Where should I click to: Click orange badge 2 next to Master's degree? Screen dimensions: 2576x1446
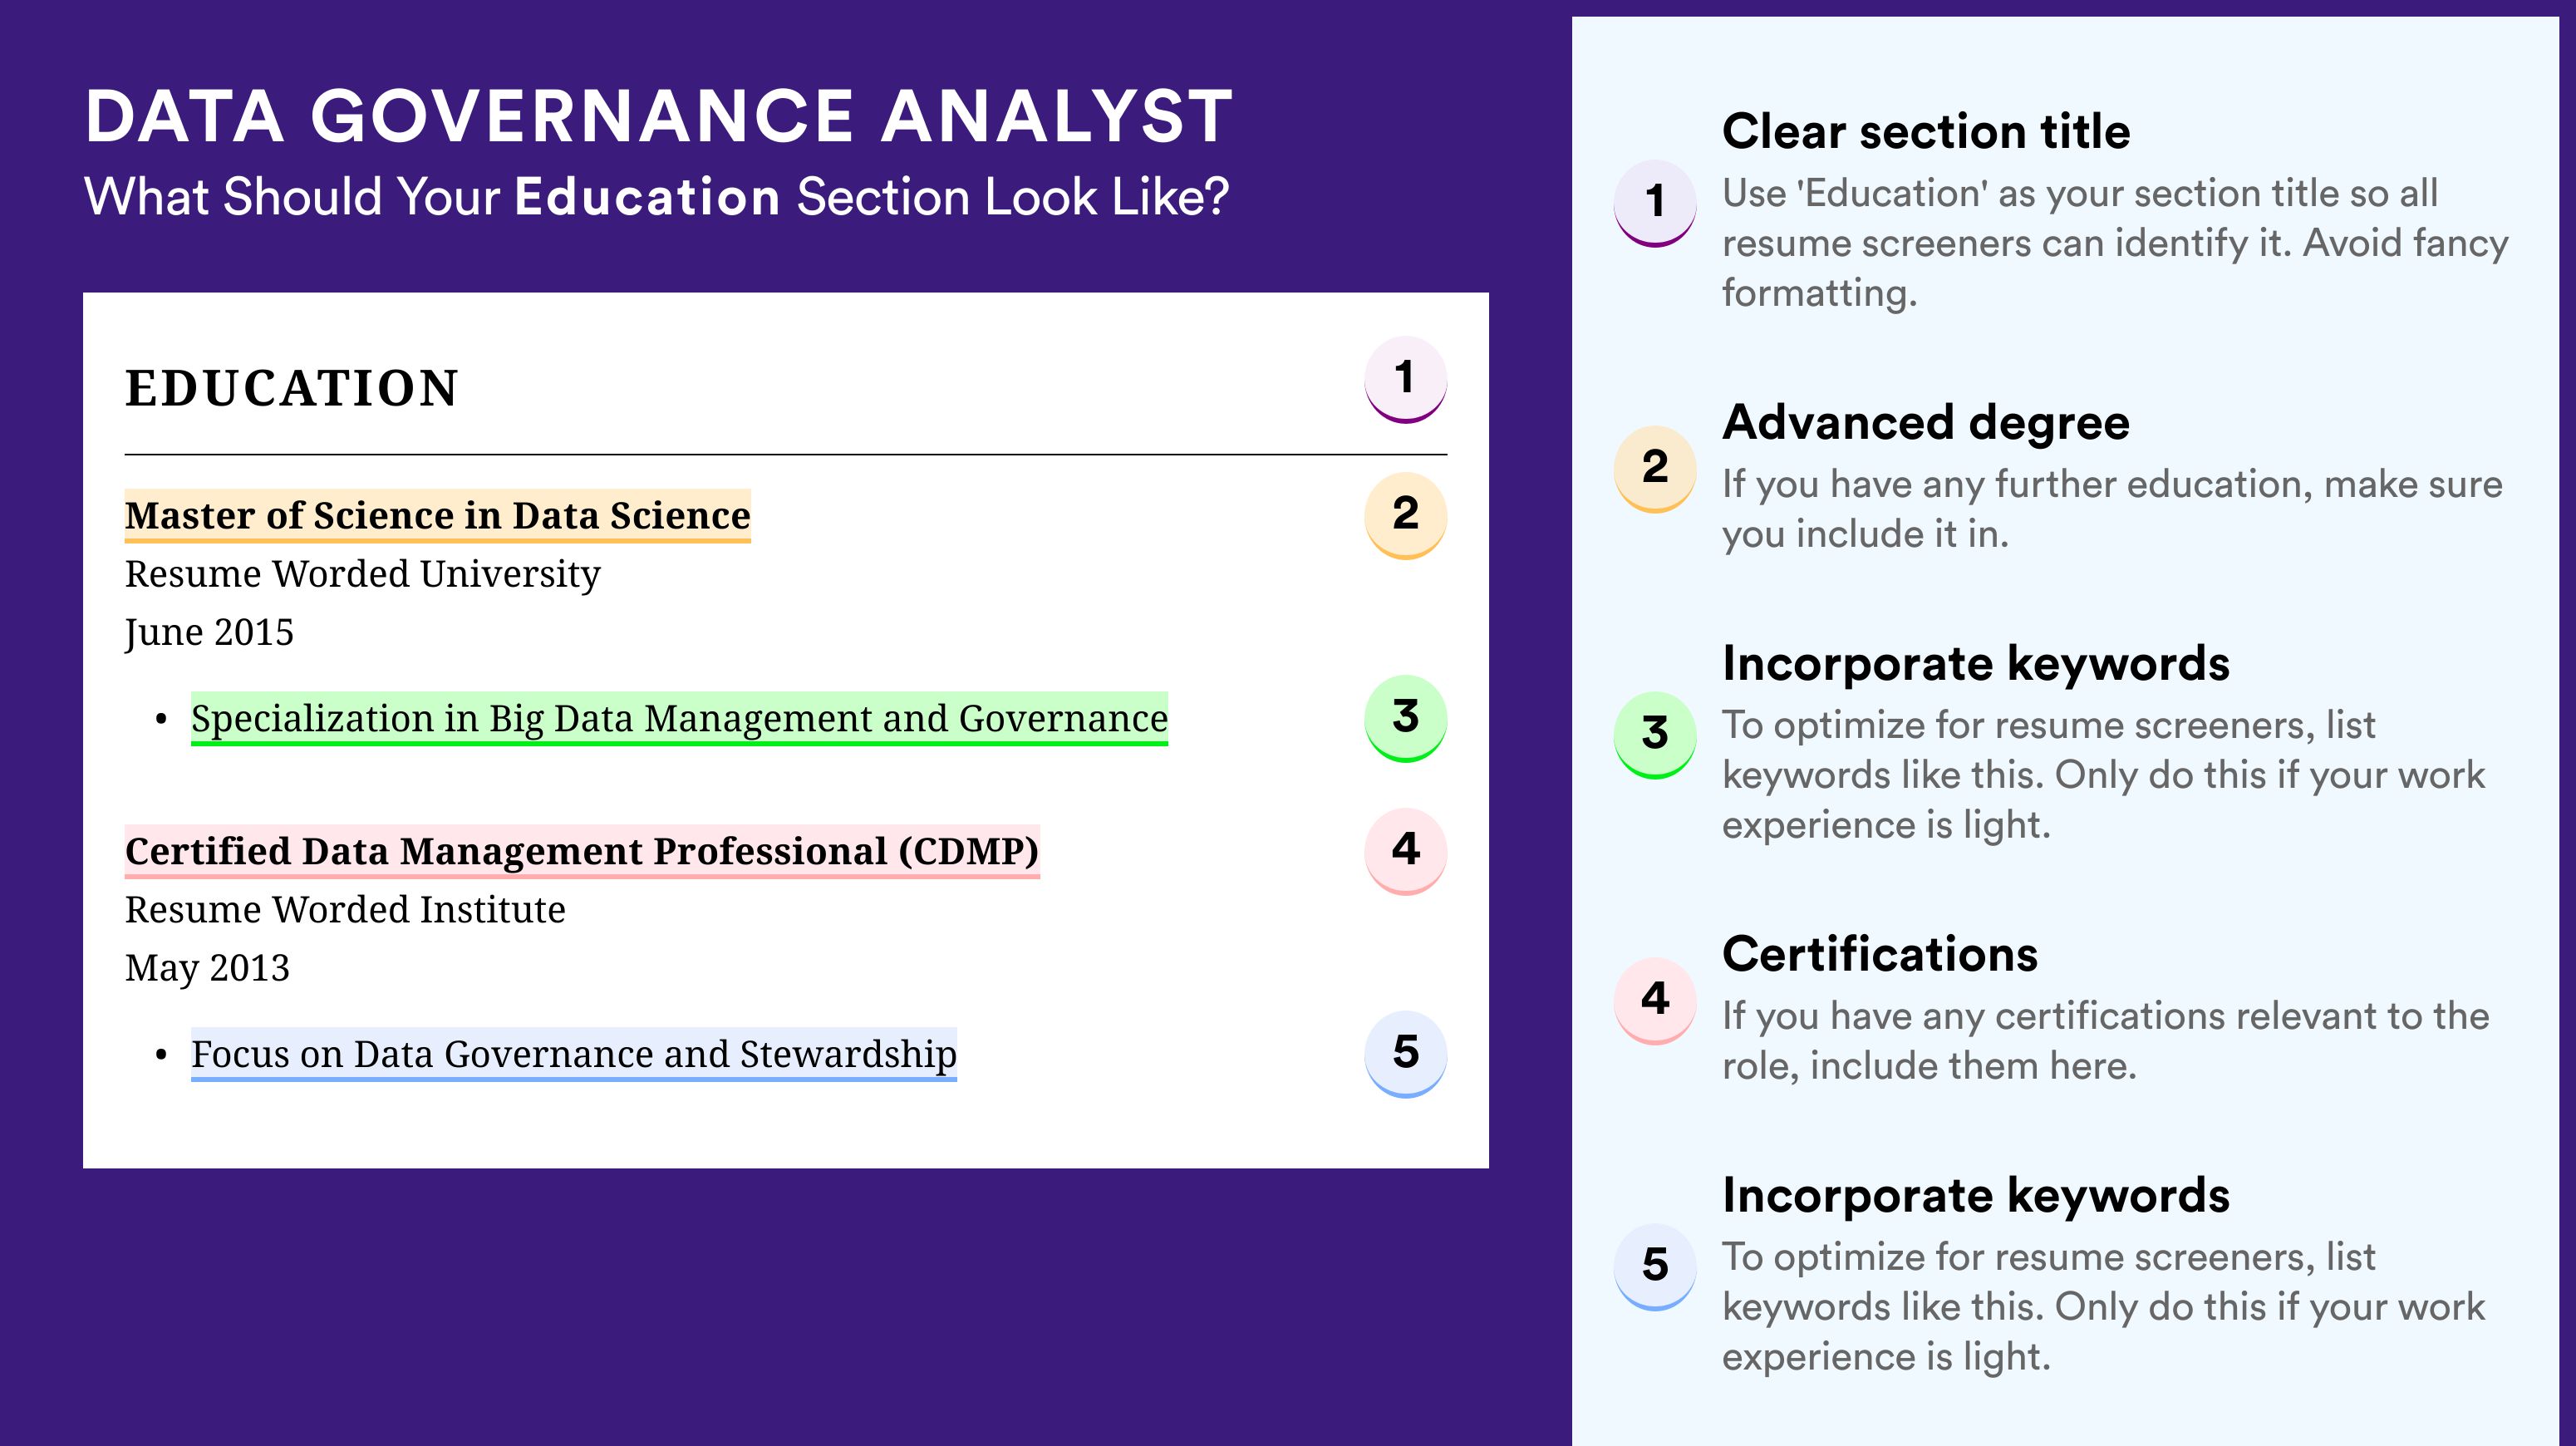coord(1405,515)
